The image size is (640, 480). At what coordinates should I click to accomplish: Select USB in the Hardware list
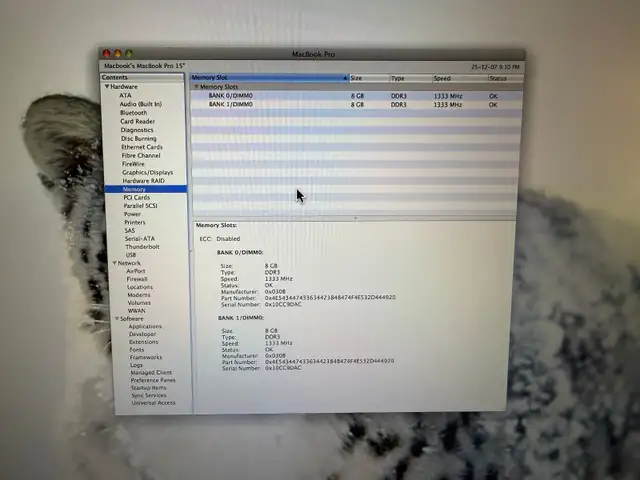[131, 255]
